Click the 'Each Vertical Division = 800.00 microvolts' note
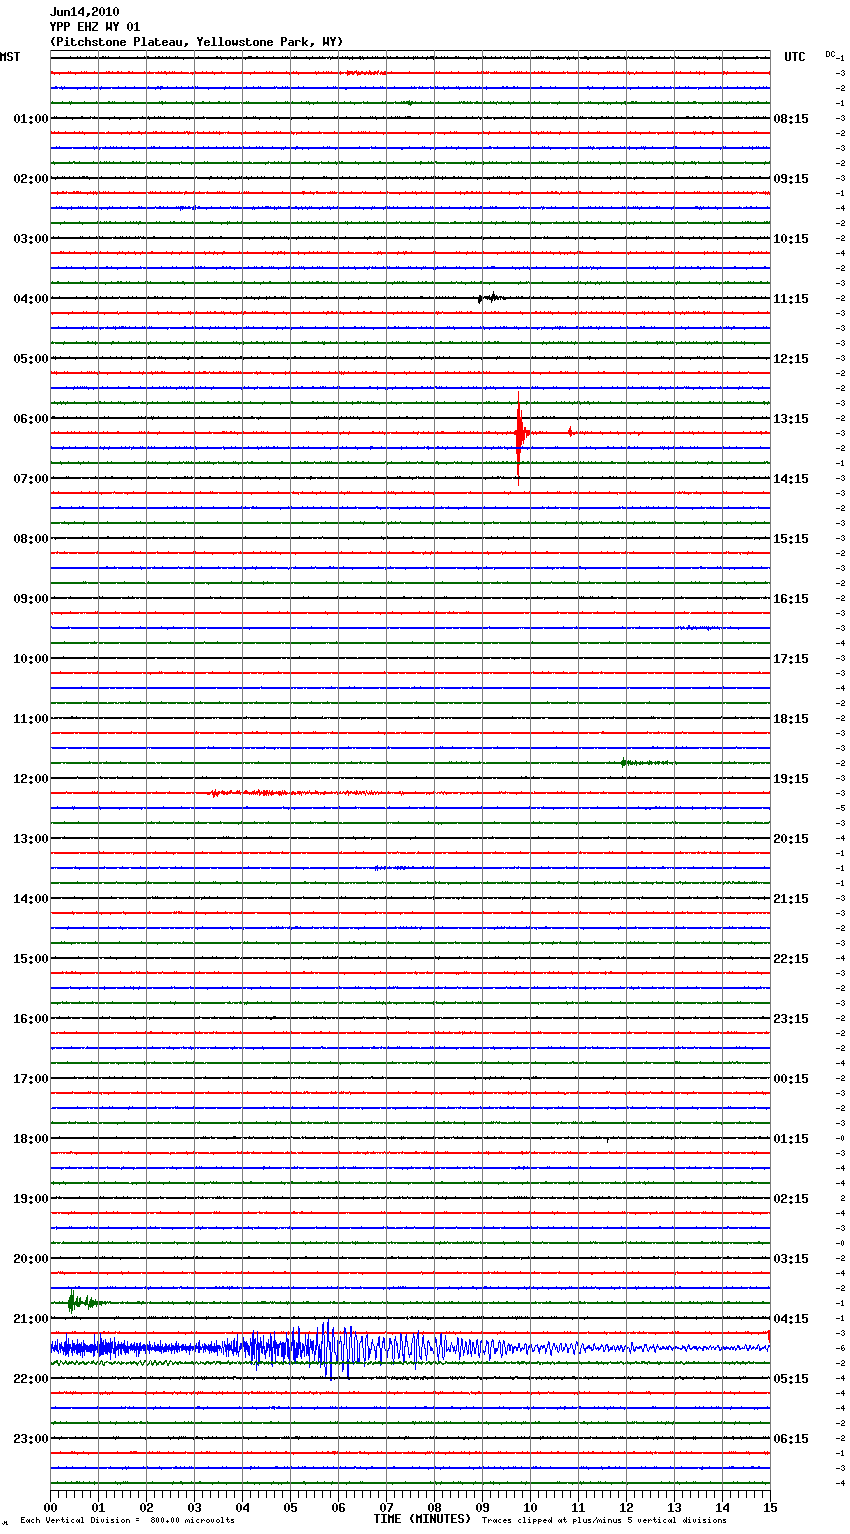Screen dimensions: 850x1534 (x=127, y=1521)
